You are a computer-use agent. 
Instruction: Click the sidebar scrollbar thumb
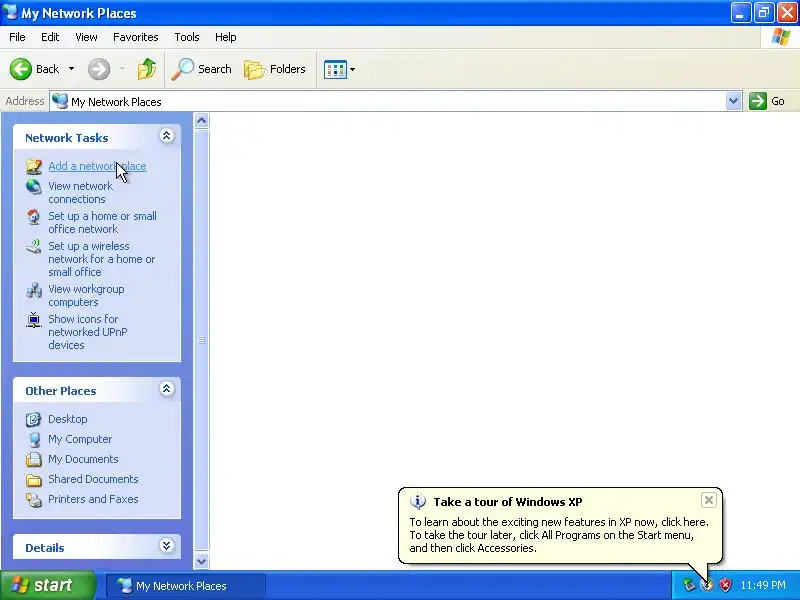[x=202, y=340]
